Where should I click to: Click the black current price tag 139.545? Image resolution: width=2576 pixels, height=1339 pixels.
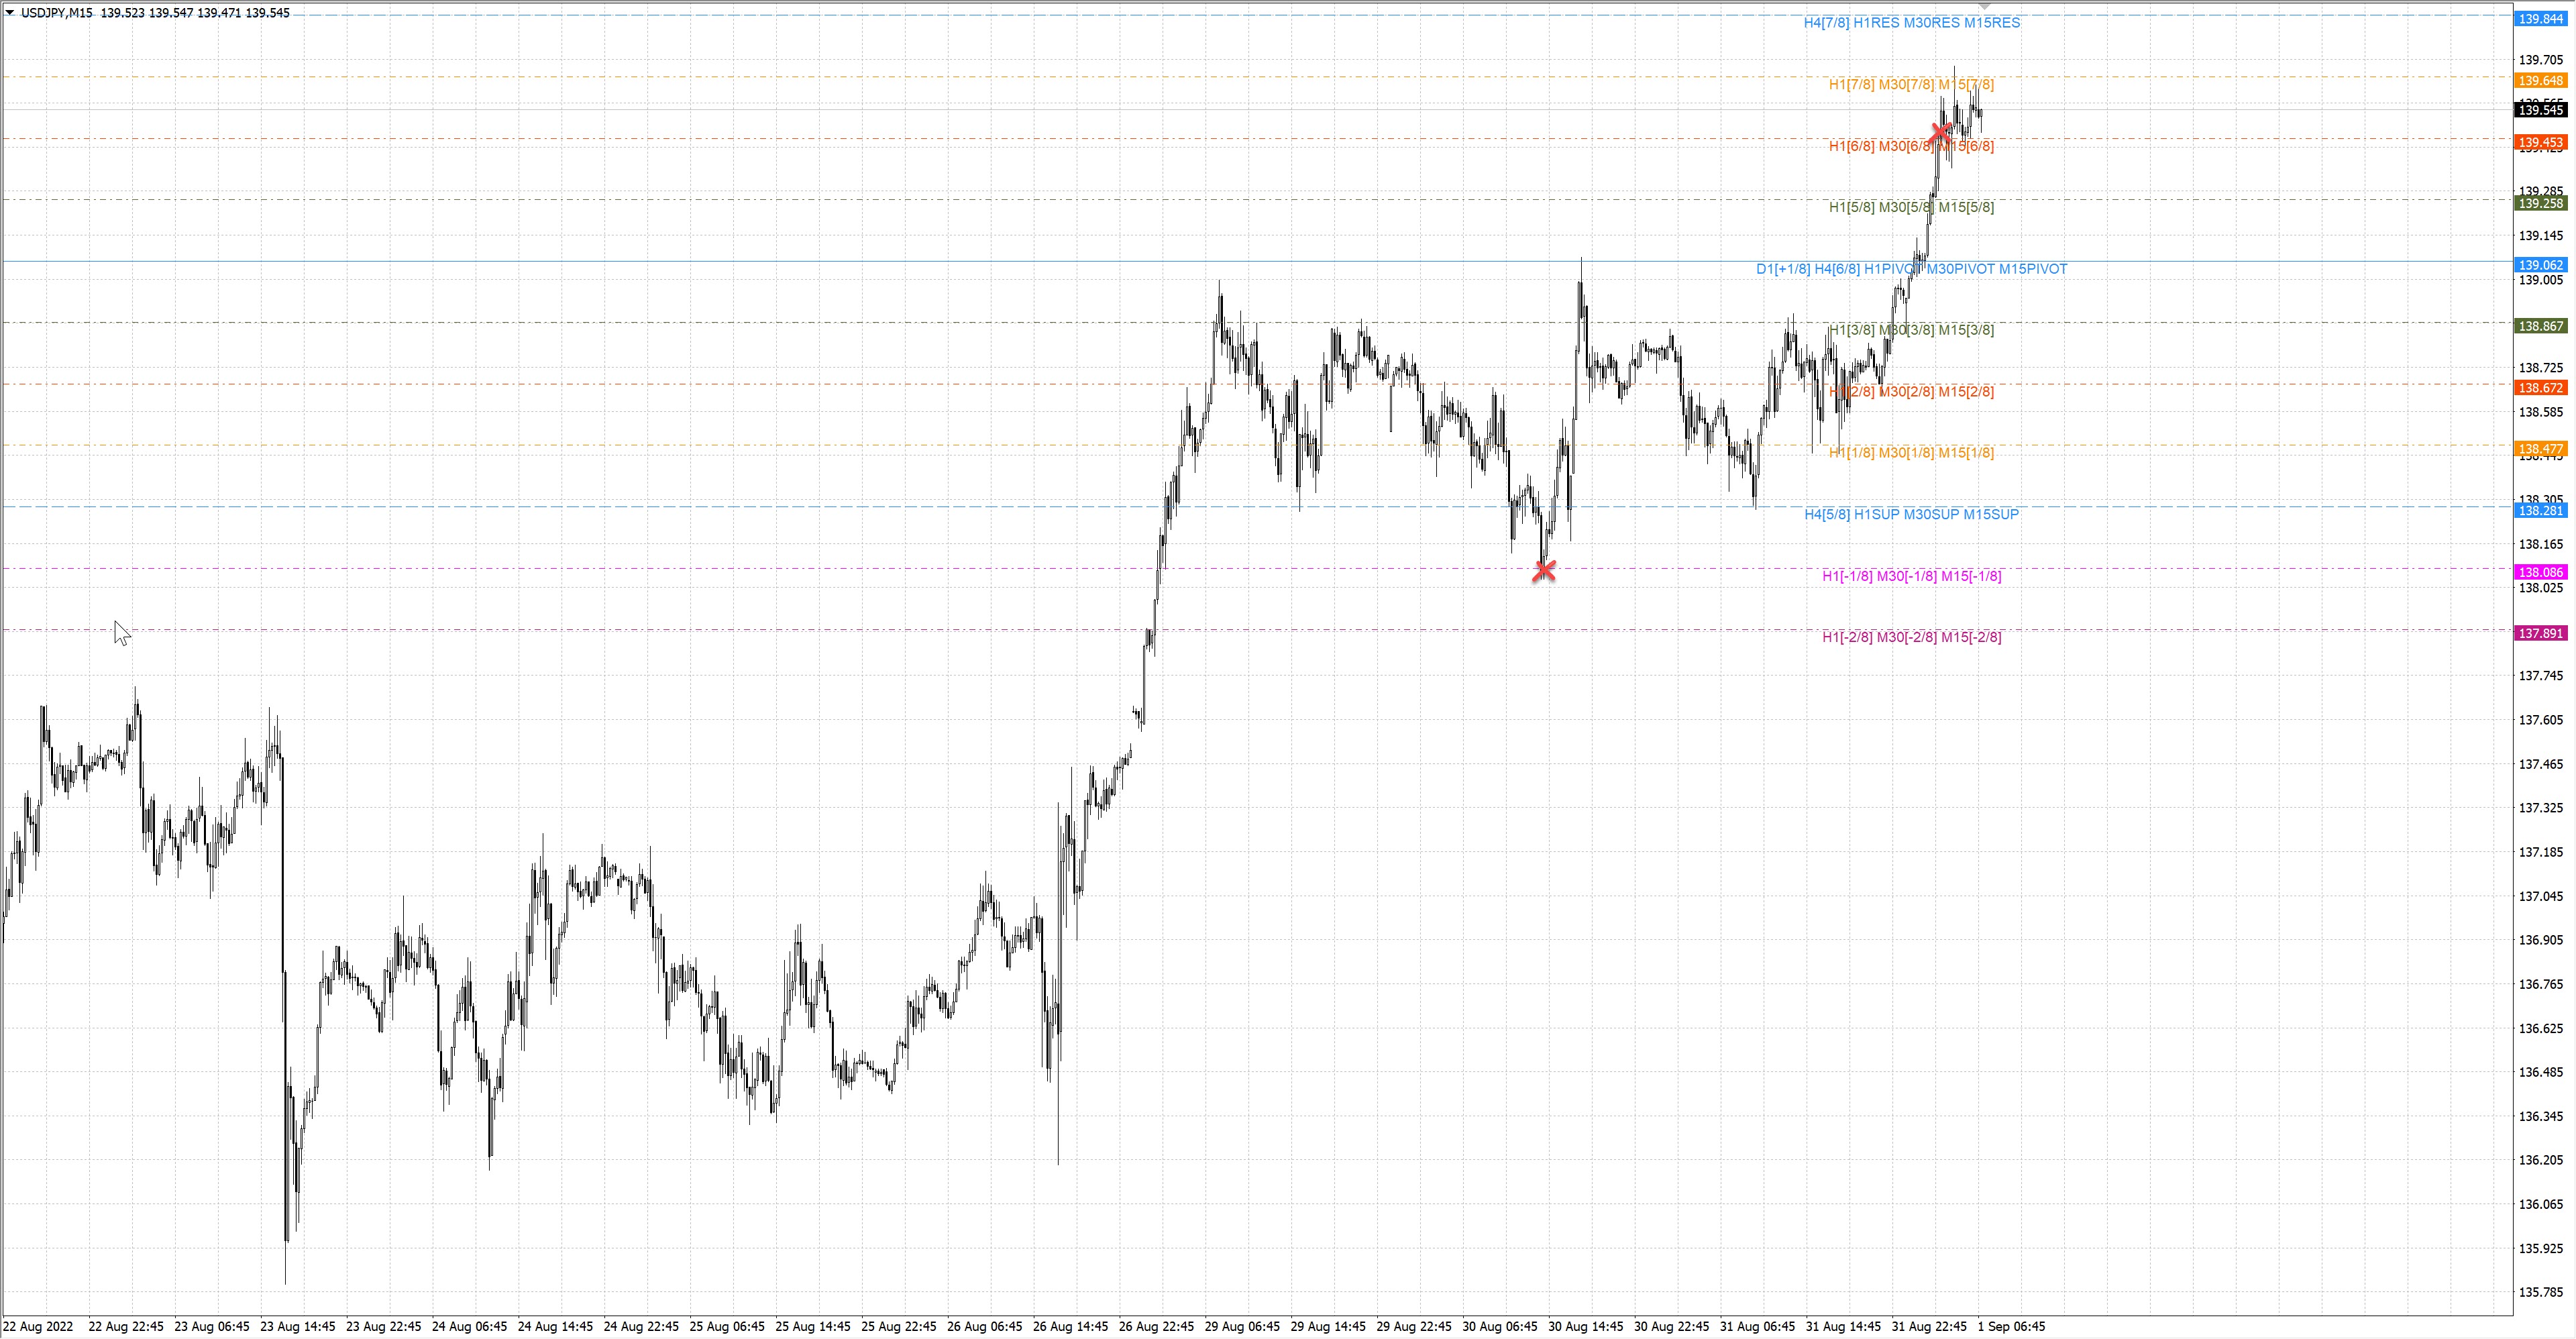(2541, 110)
